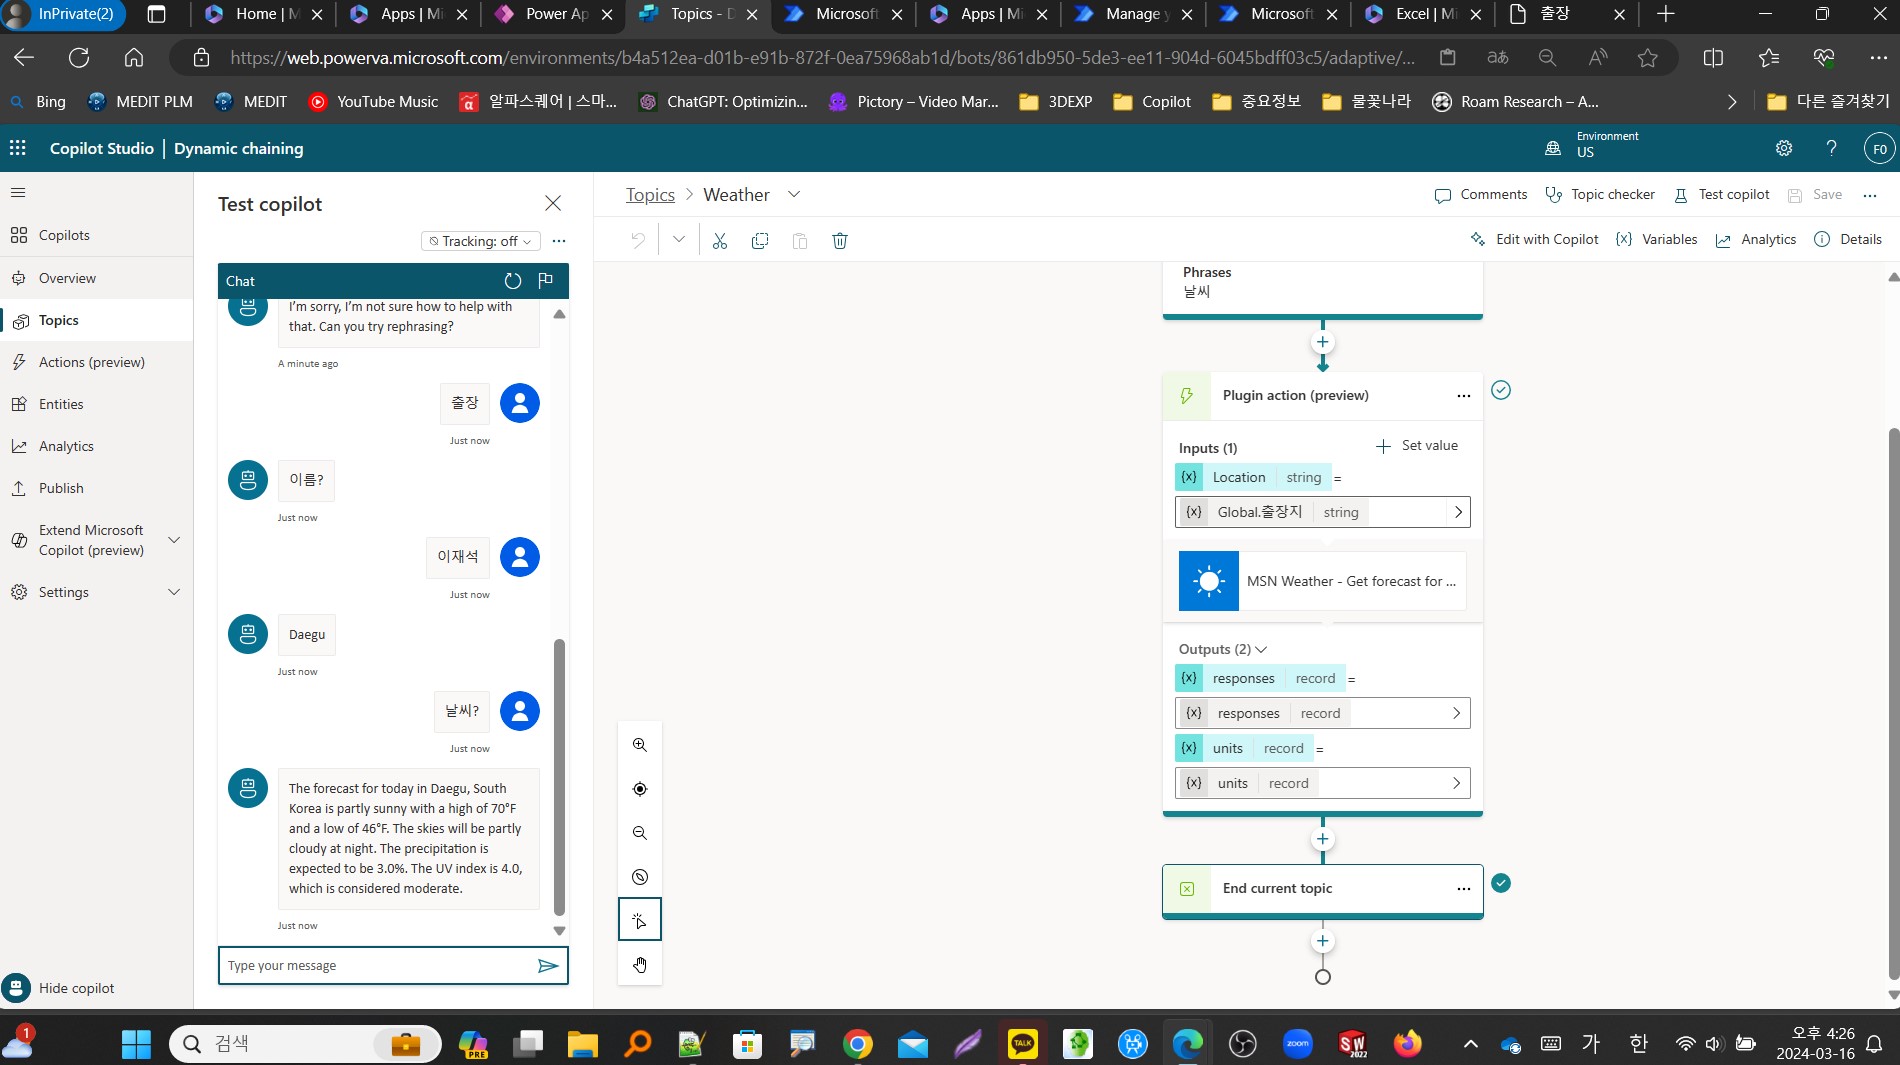Viewport: 1900px width, 1065px height.
Task: Open Chrome from the taskbar
Action: tap(857, 1044)
